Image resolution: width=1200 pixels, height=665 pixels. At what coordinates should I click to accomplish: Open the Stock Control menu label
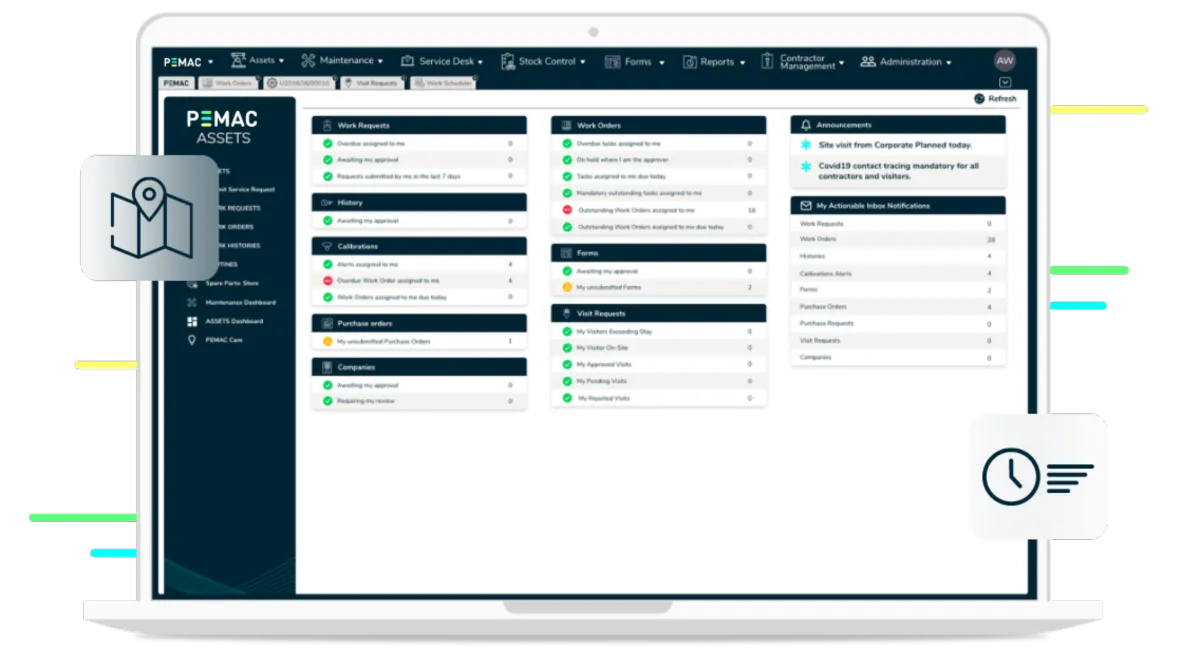tap(547, 62)
